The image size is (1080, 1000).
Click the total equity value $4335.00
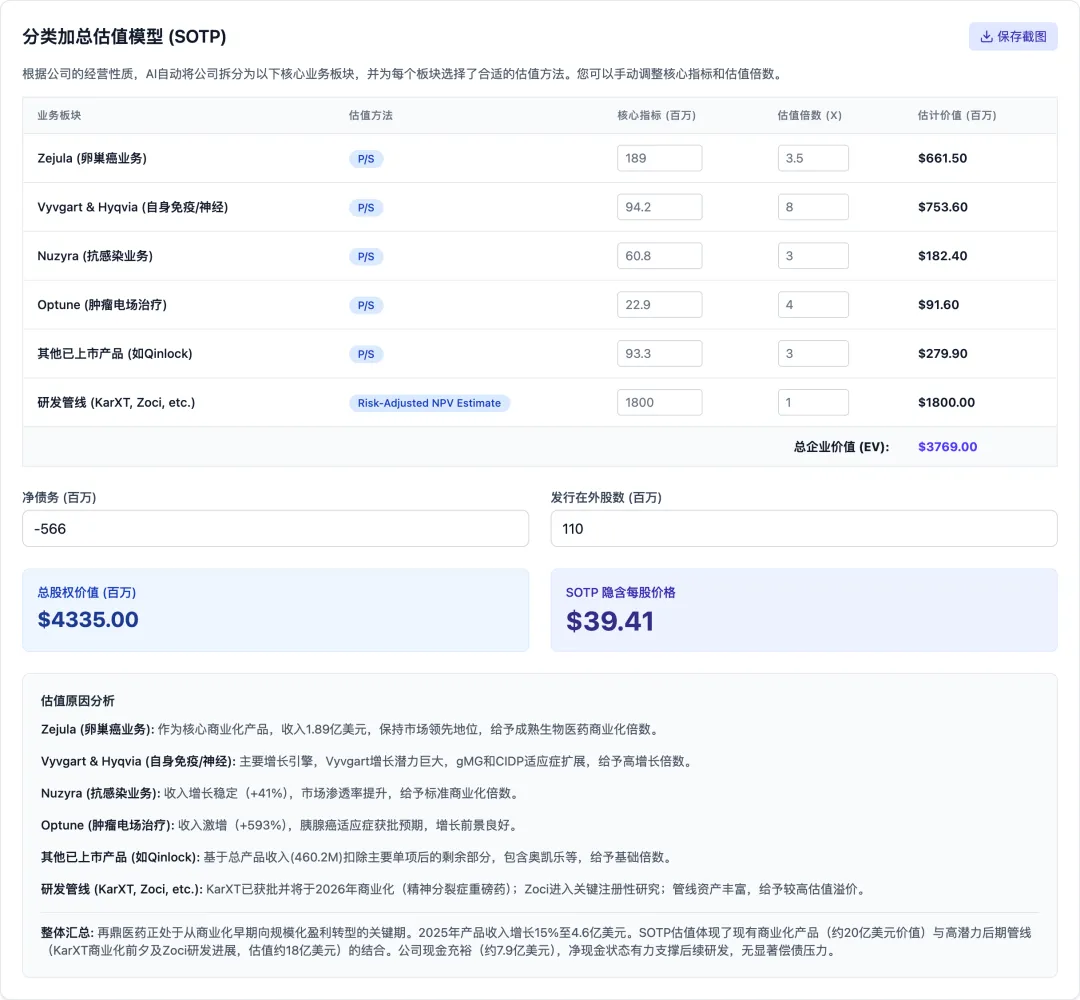(88, 619)
